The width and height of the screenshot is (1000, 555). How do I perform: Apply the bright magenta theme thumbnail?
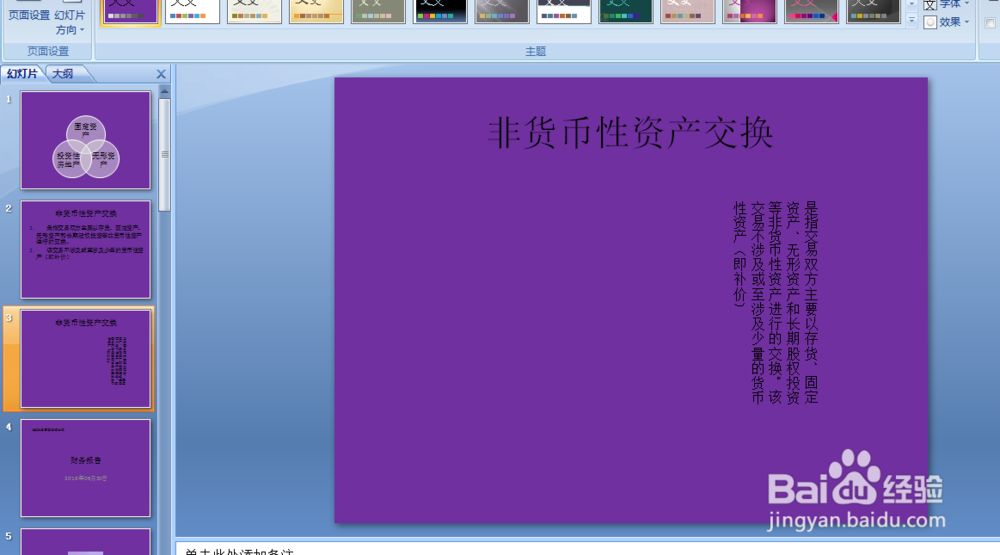click(x=749, y=11)
